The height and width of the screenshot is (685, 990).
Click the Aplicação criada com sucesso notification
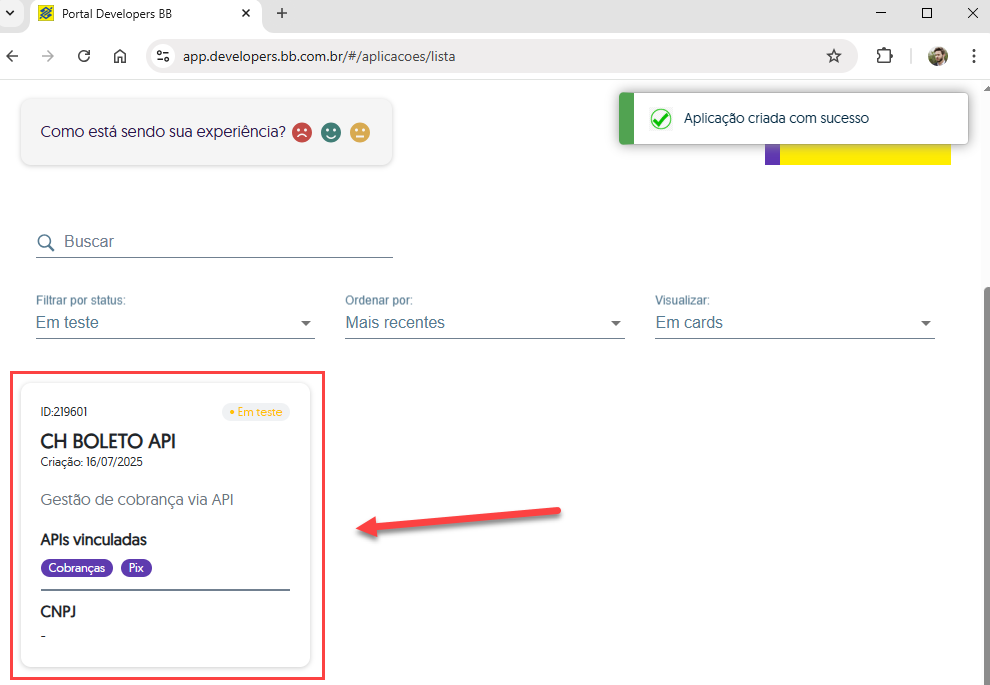pyautogui.click(x=794, y=118)
